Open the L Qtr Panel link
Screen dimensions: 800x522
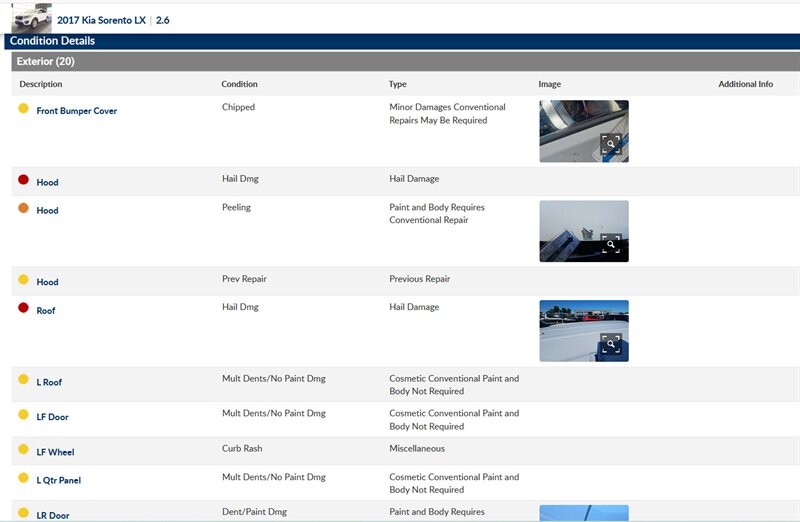(x=58, y=481)
